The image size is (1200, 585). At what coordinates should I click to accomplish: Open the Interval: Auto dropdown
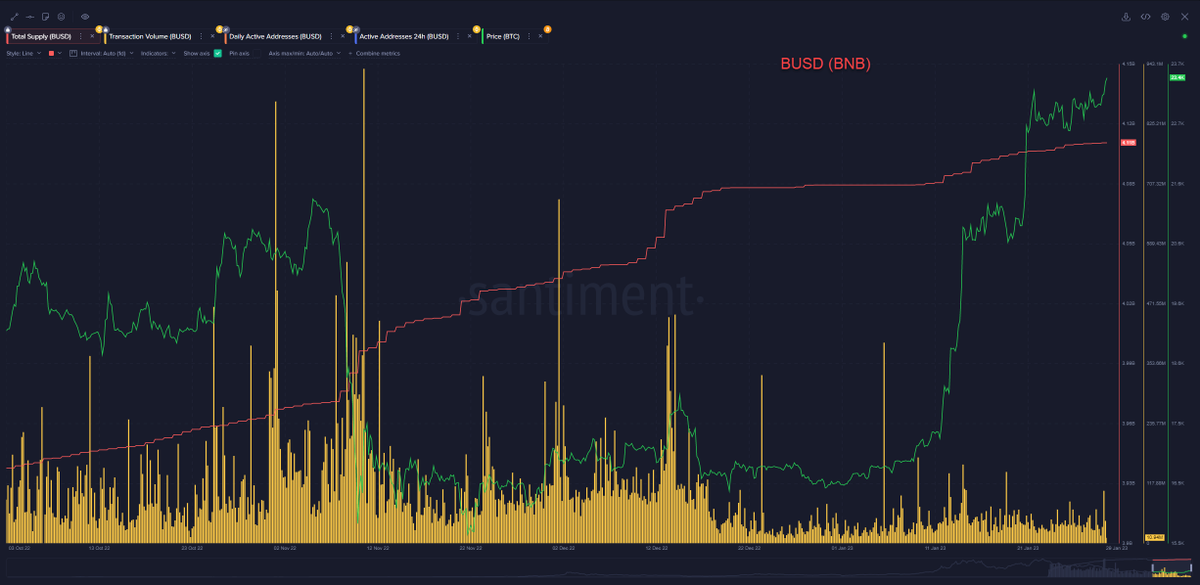(107, 53)
